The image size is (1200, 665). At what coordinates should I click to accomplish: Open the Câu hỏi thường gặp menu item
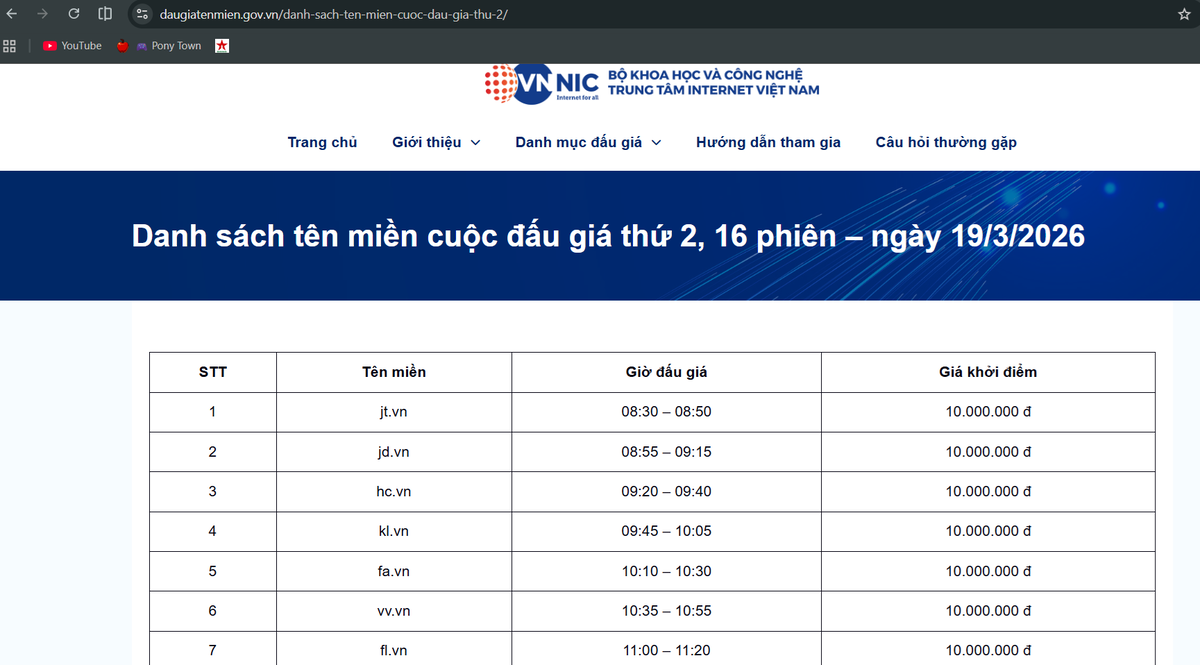(946, 142)
